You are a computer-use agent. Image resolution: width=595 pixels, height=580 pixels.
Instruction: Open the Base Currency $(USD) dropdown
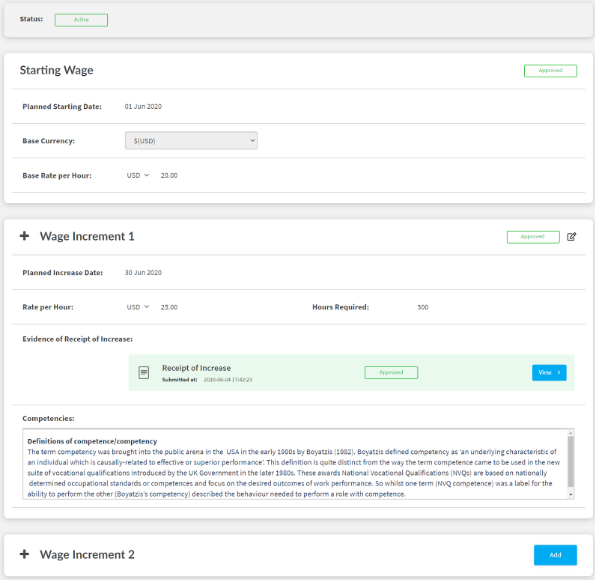click(x=191, y=141)
